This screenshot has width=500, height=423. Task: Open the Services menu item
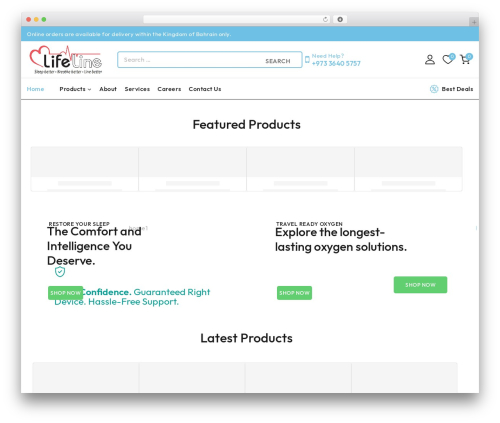tap(137, 89)
